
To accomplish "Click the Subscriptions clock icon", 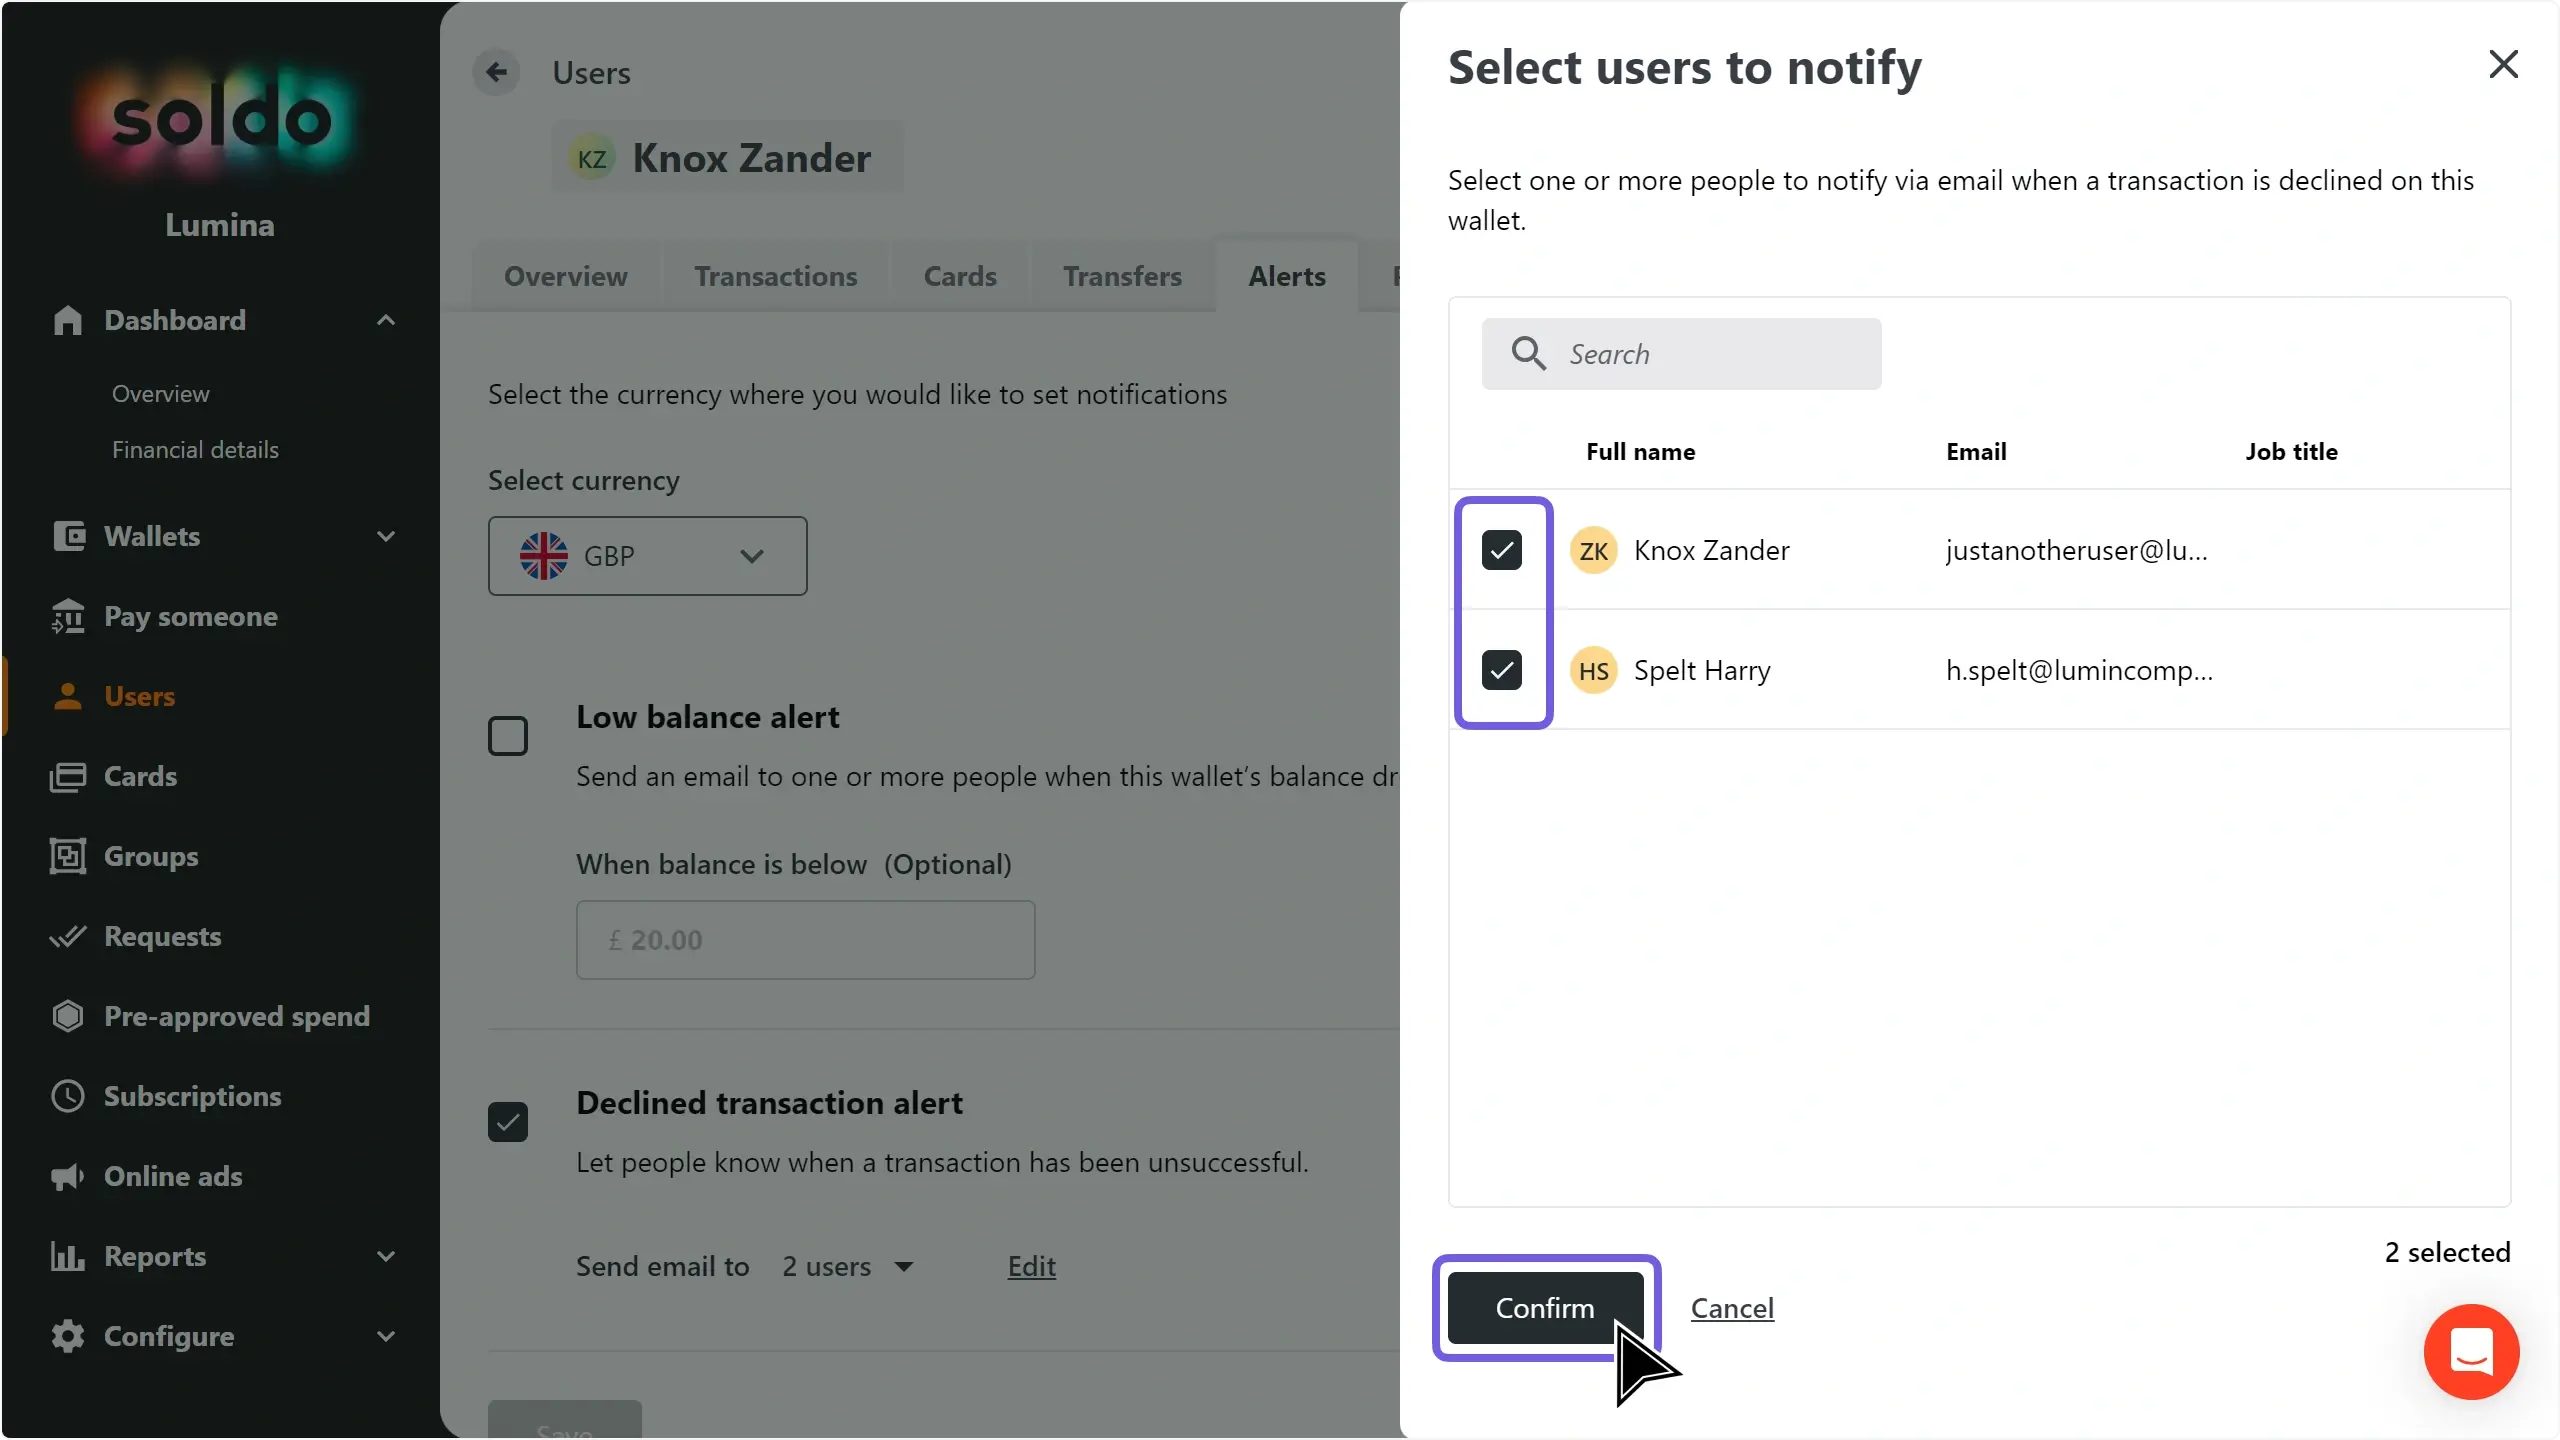I will 68,1096.
